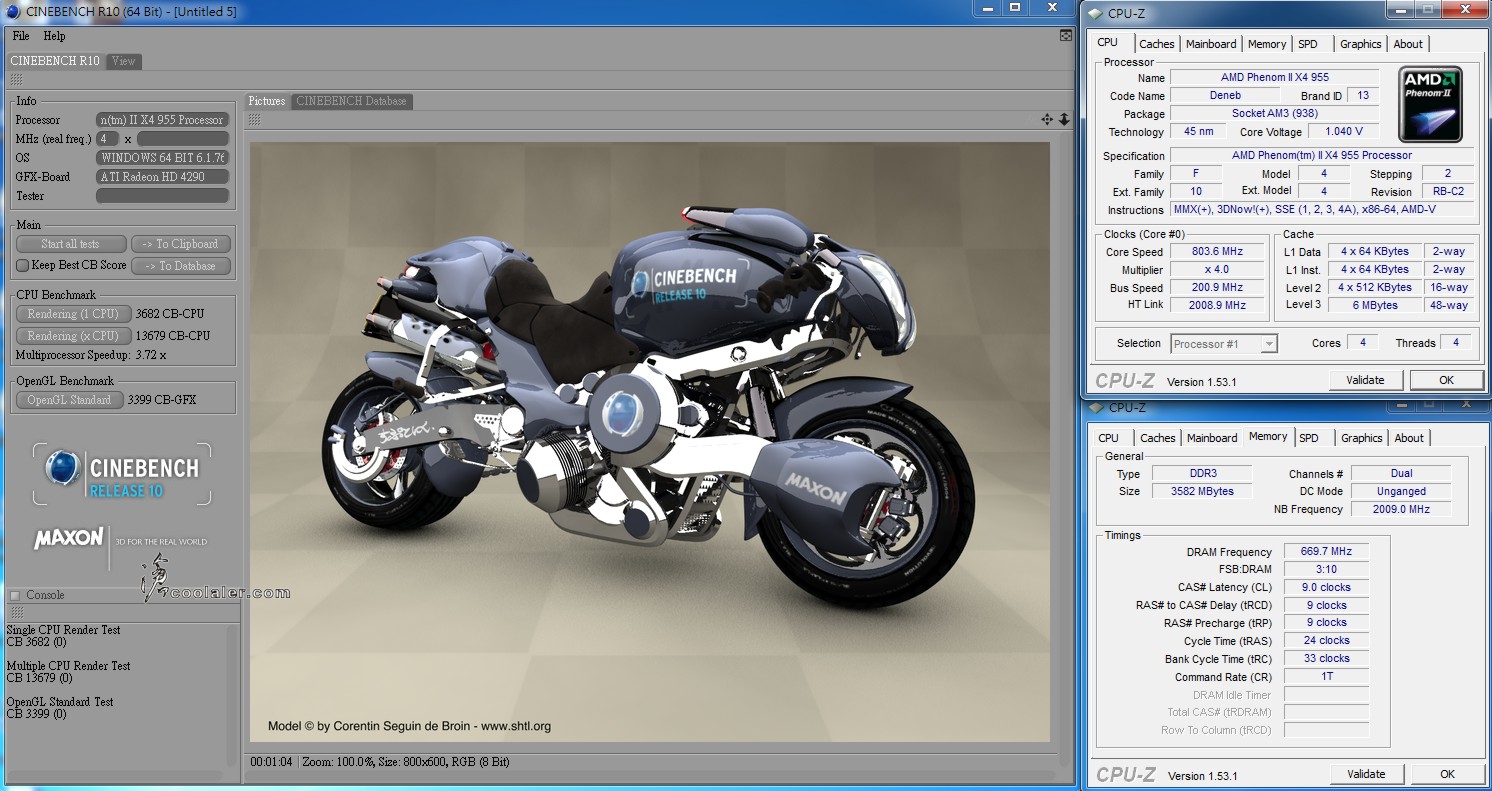
Task: Click the move/pan picture icon in Cinebench
Action: pos(1047,119)
